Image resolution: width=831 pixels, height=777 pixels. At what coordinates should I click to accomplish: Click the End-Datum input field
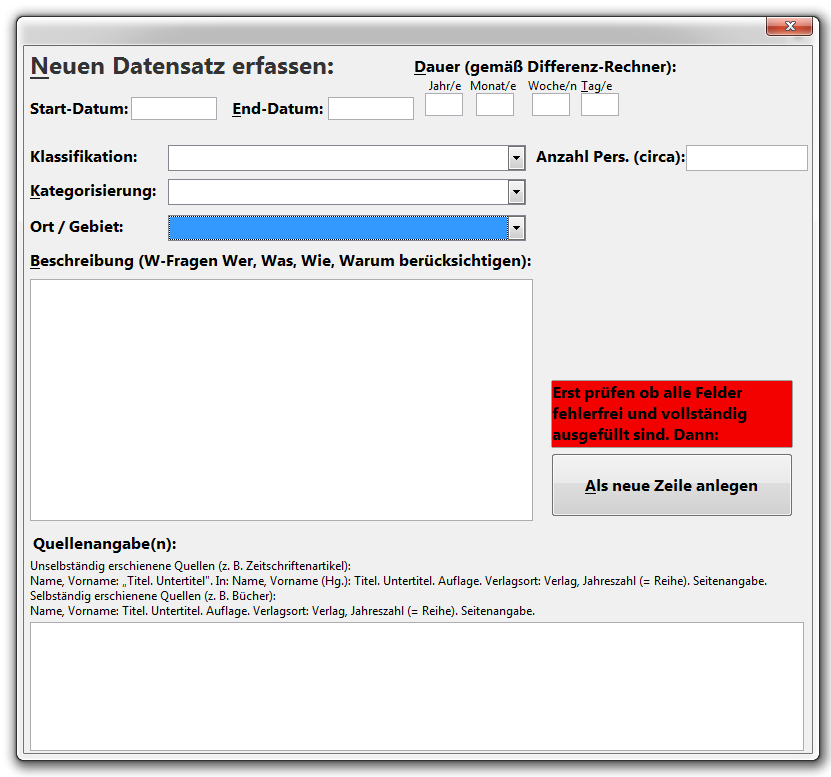(370, 108)
